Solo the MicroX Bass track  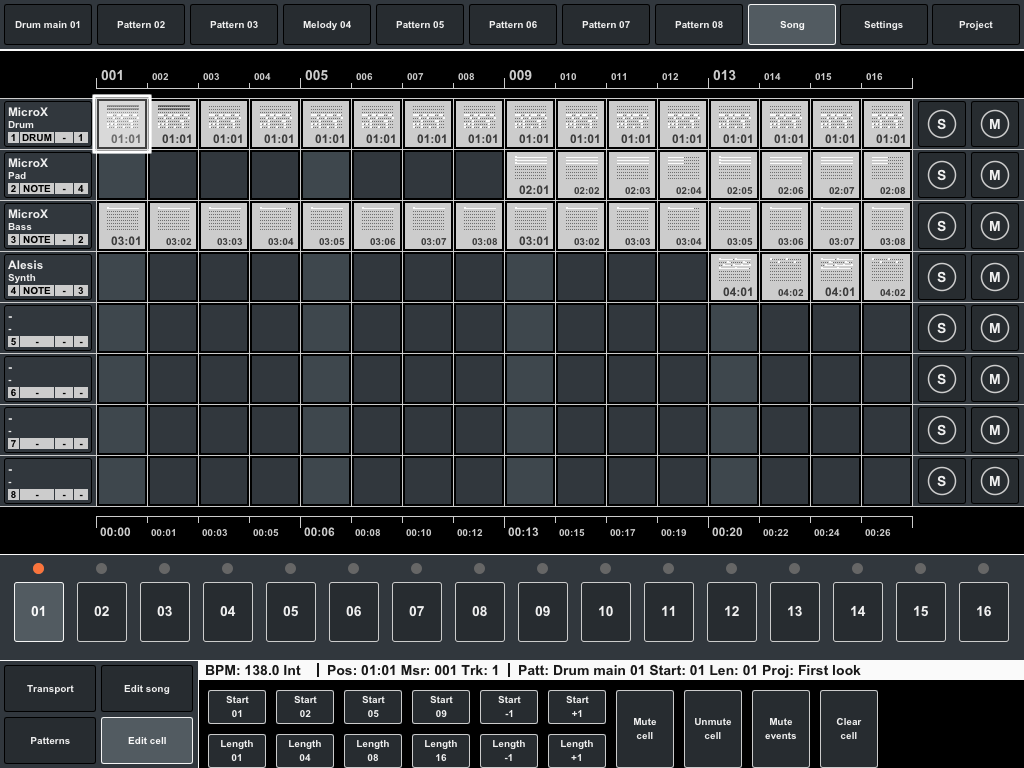point(941,226)
